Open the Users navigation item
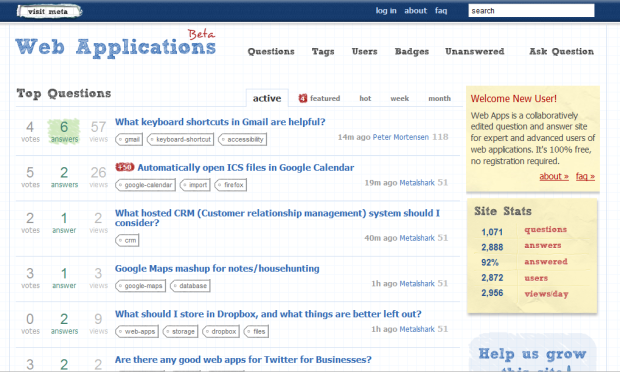620x372 pixels. pyautogui.click(x=365, y=51)
